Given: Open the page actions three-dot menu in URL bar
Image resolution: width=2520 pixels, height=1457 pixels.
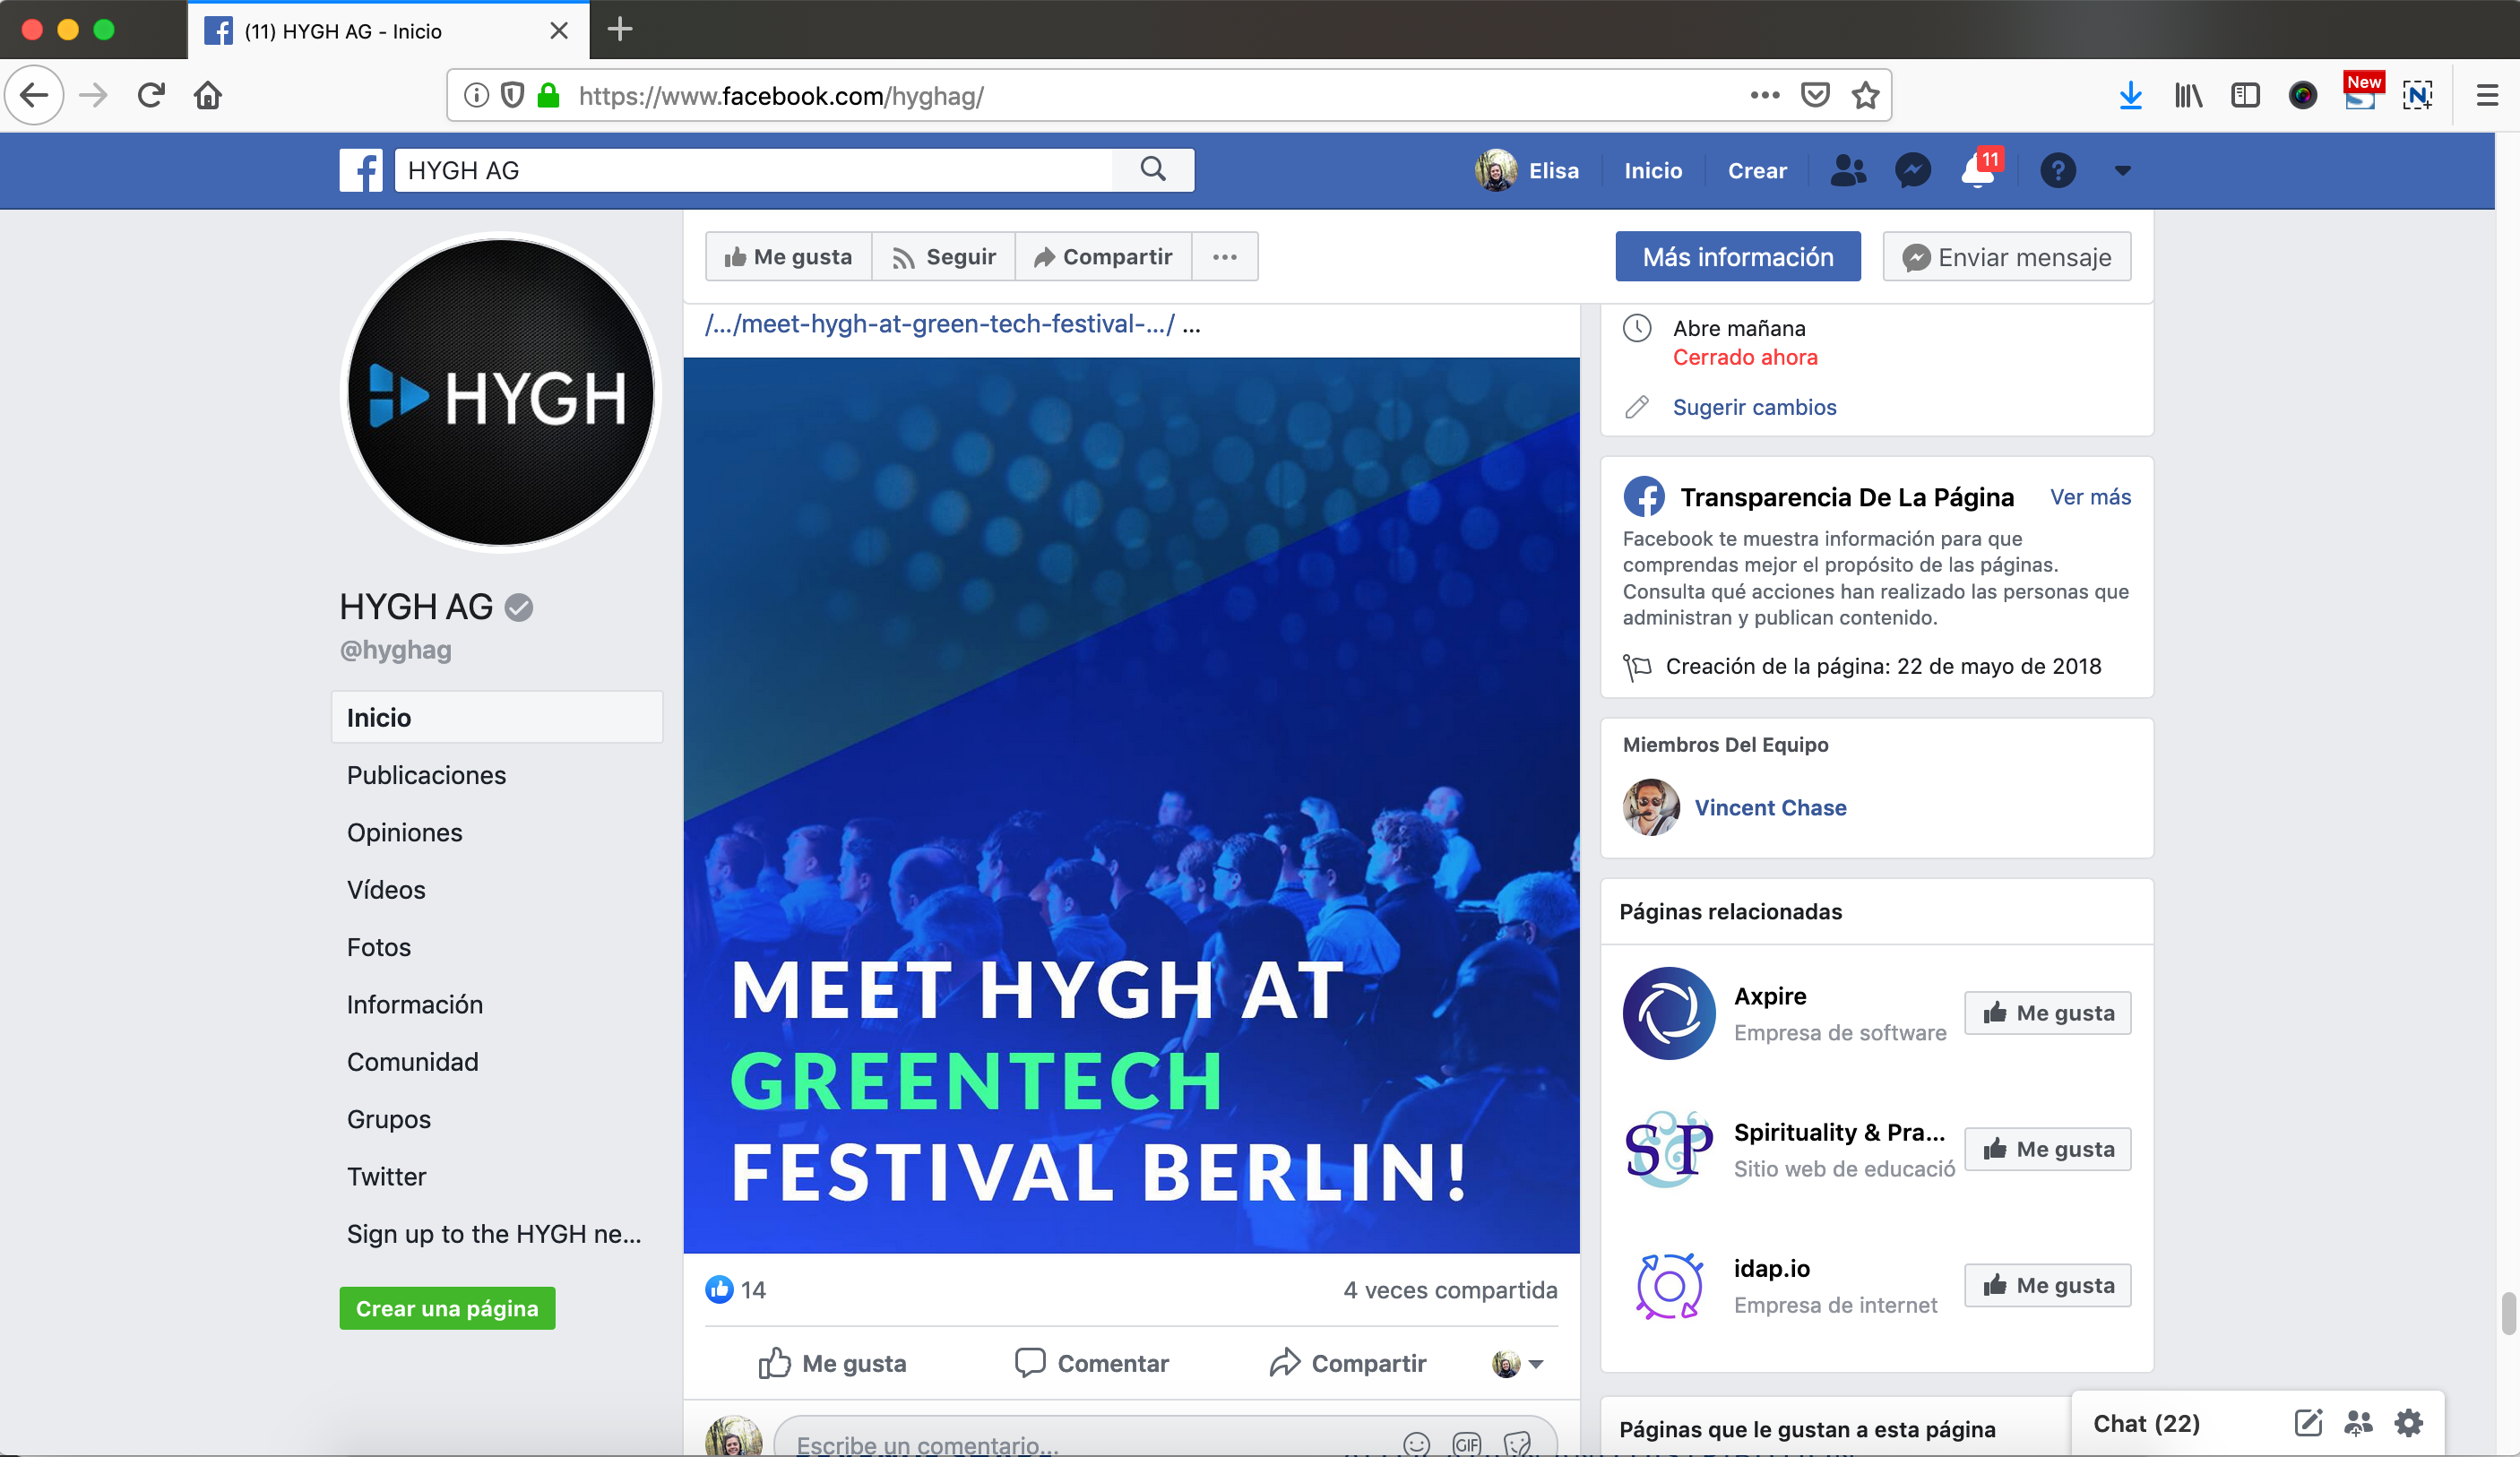Looking at the screenshot, I should (1765, 96).
